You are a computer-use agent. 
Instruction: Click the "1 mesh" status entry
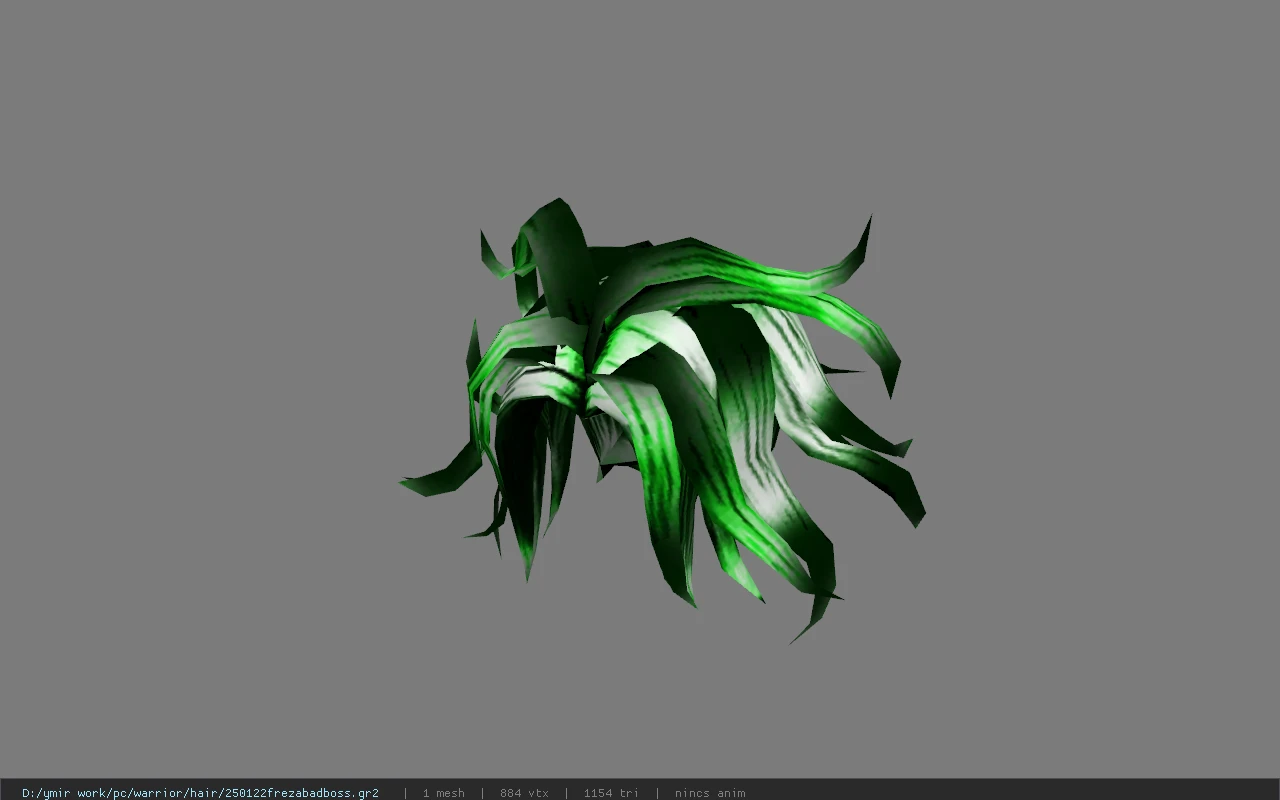click(x=443, y=793)
